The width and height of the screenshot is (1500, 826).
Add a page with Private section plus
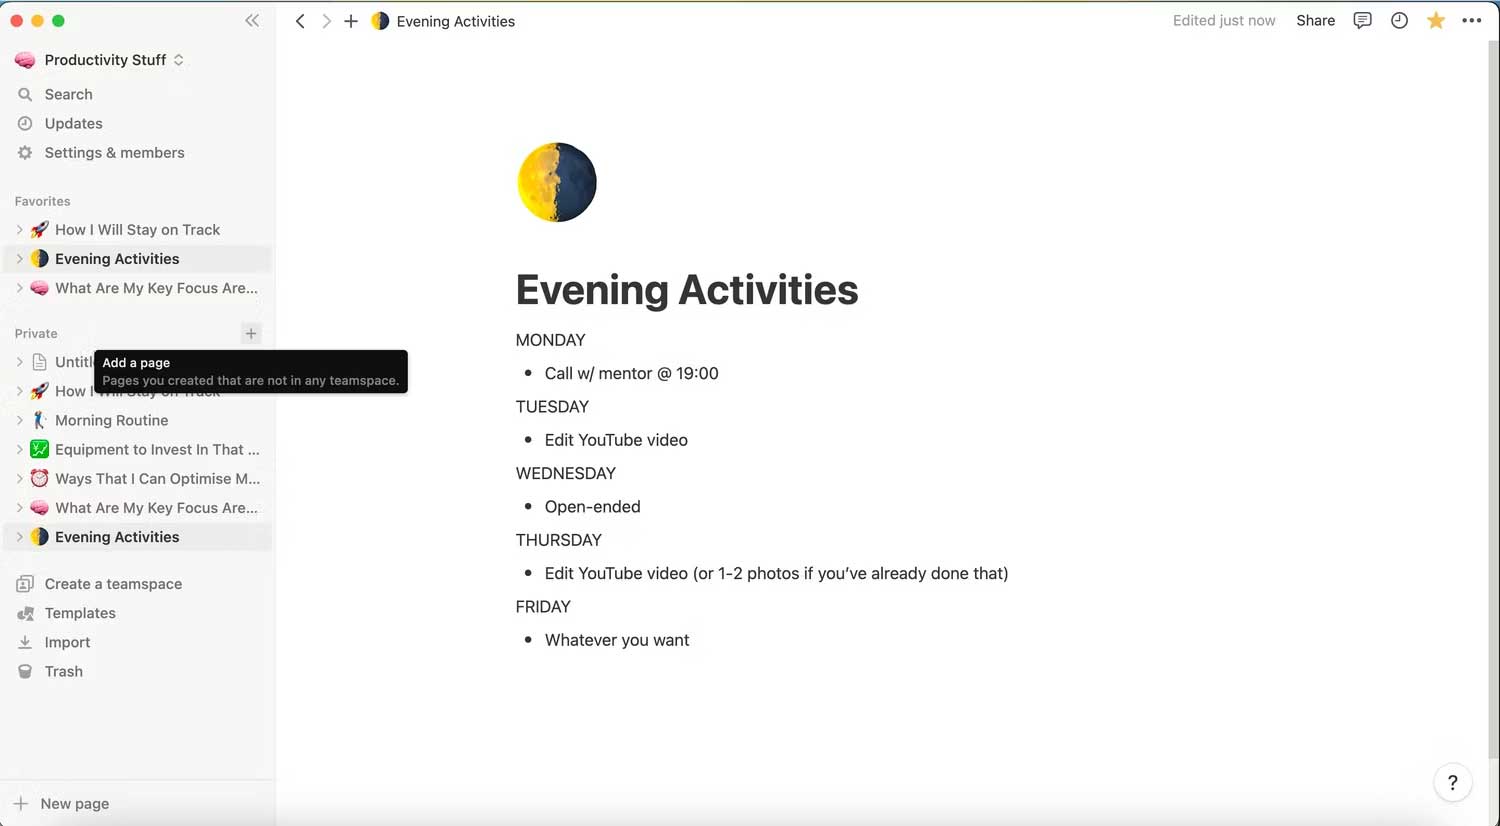coord(251,333)
